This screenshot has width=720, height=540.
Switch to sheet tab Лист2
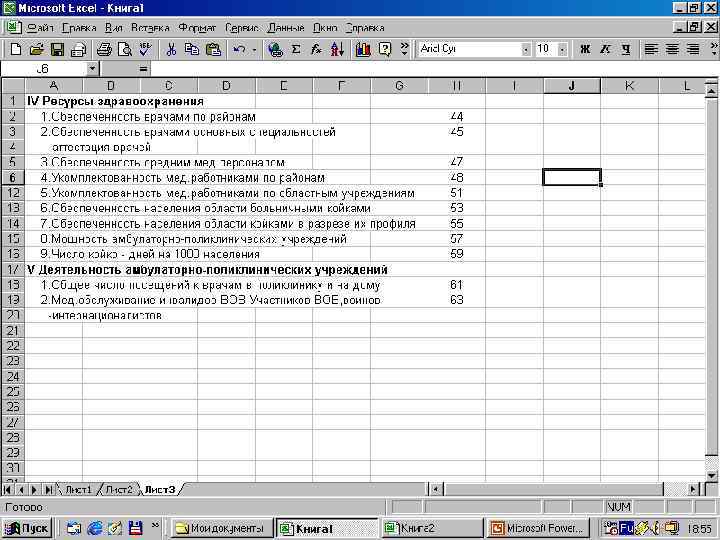119,489
